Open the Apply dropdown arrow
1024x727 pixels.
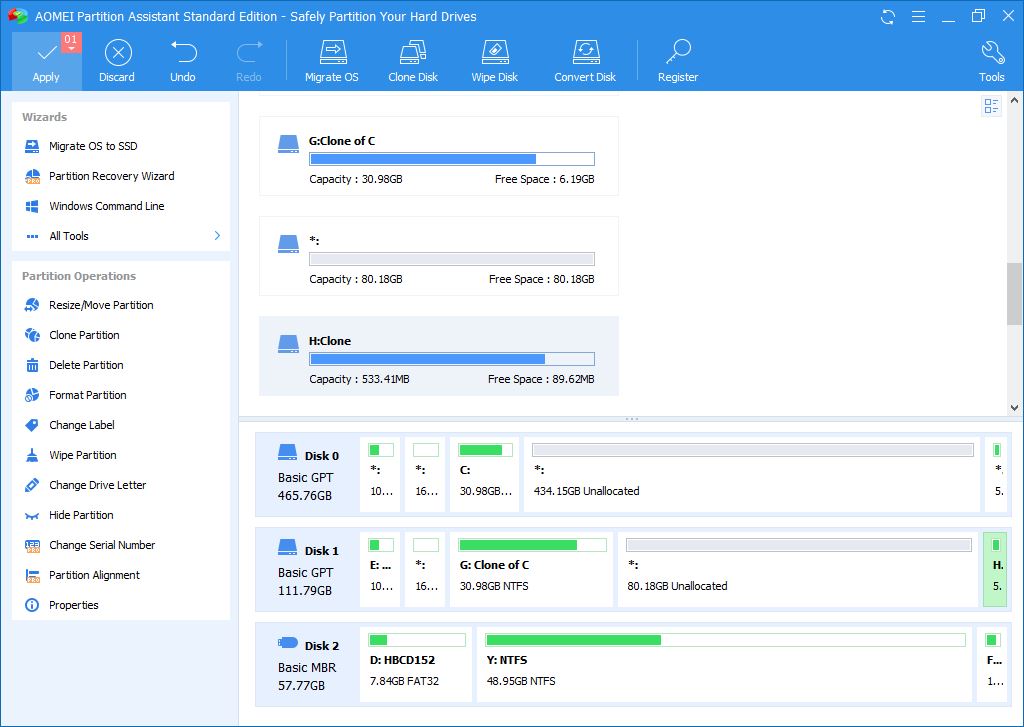(x=71, y=48)
